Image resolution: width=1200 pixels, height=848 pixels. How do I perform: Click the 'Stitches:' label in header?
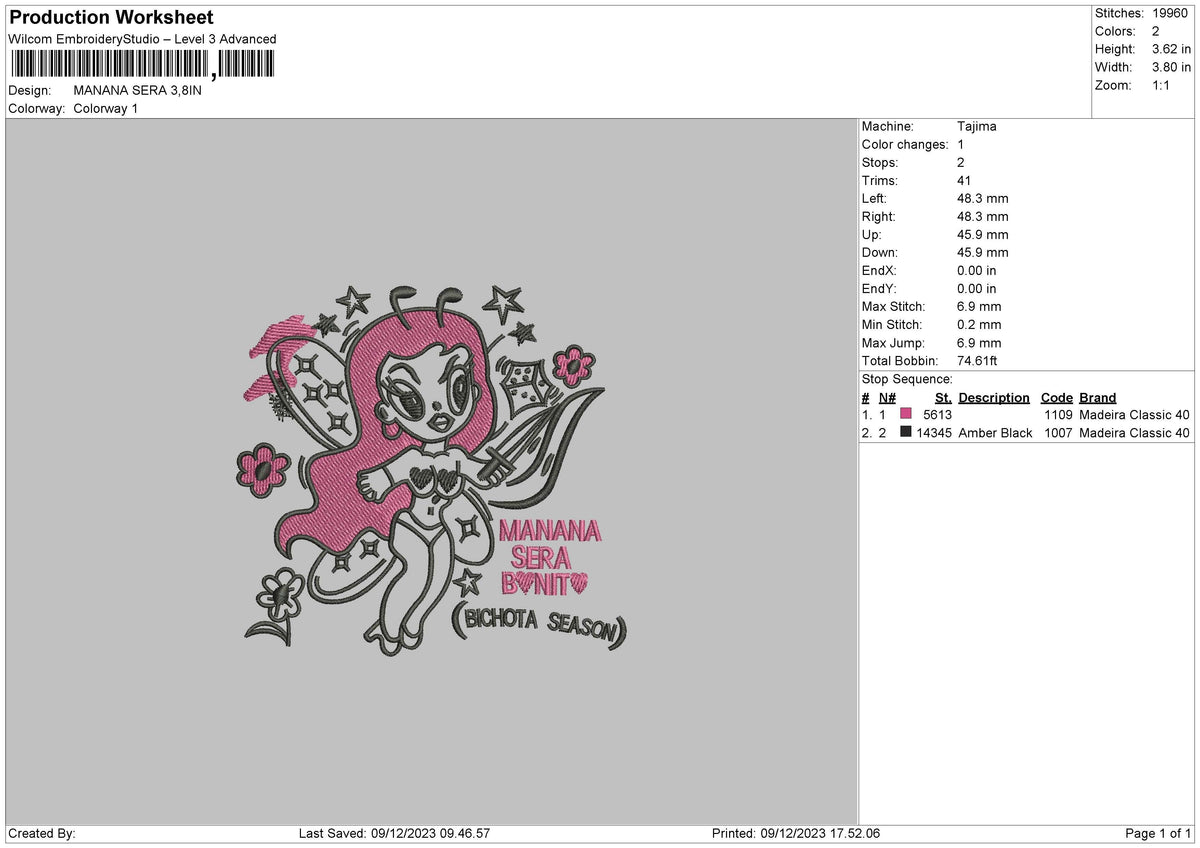coord(1119,13)
